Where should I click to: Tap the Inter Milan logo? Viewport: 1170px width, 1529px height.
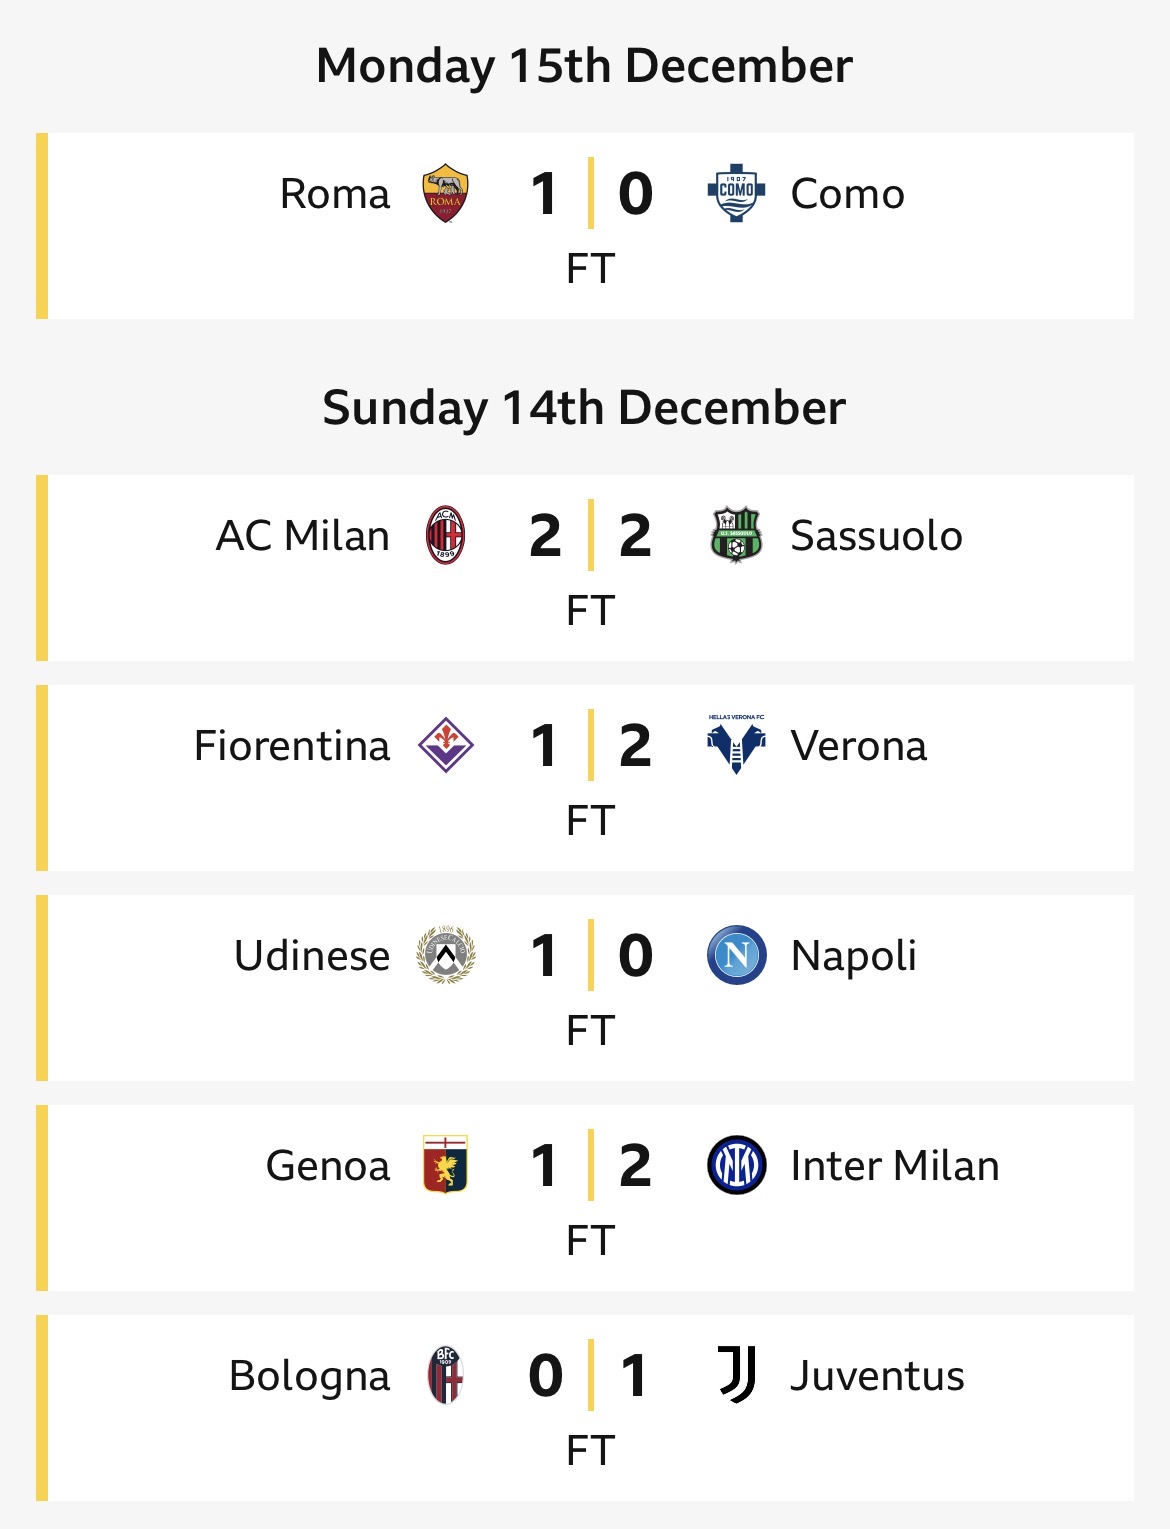click(736, 1165)
